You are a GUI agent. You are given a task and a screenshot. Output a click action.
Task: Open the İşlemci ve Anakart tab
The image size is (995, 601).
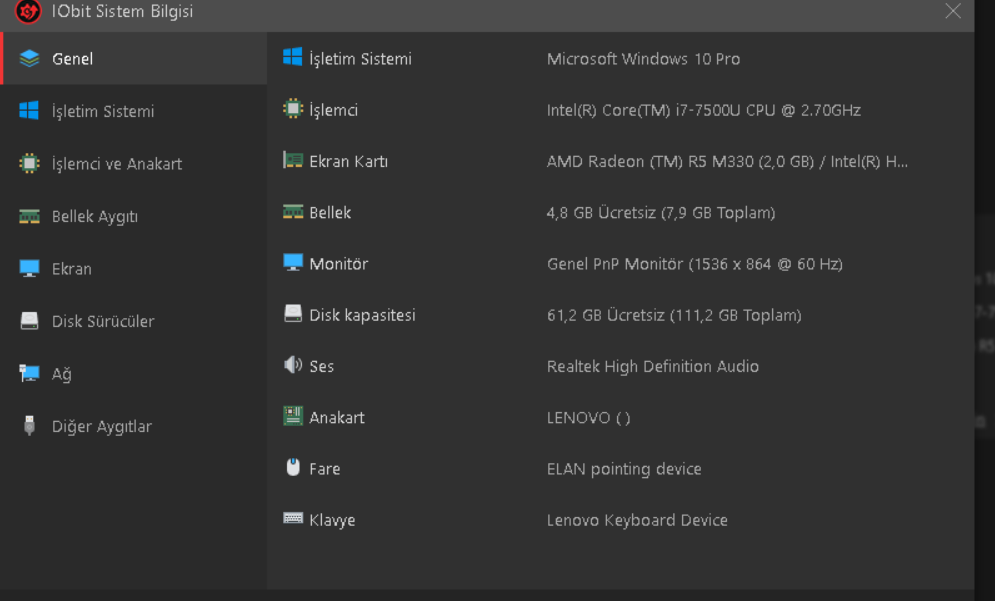pyautogui.click(x=117, y=164)
